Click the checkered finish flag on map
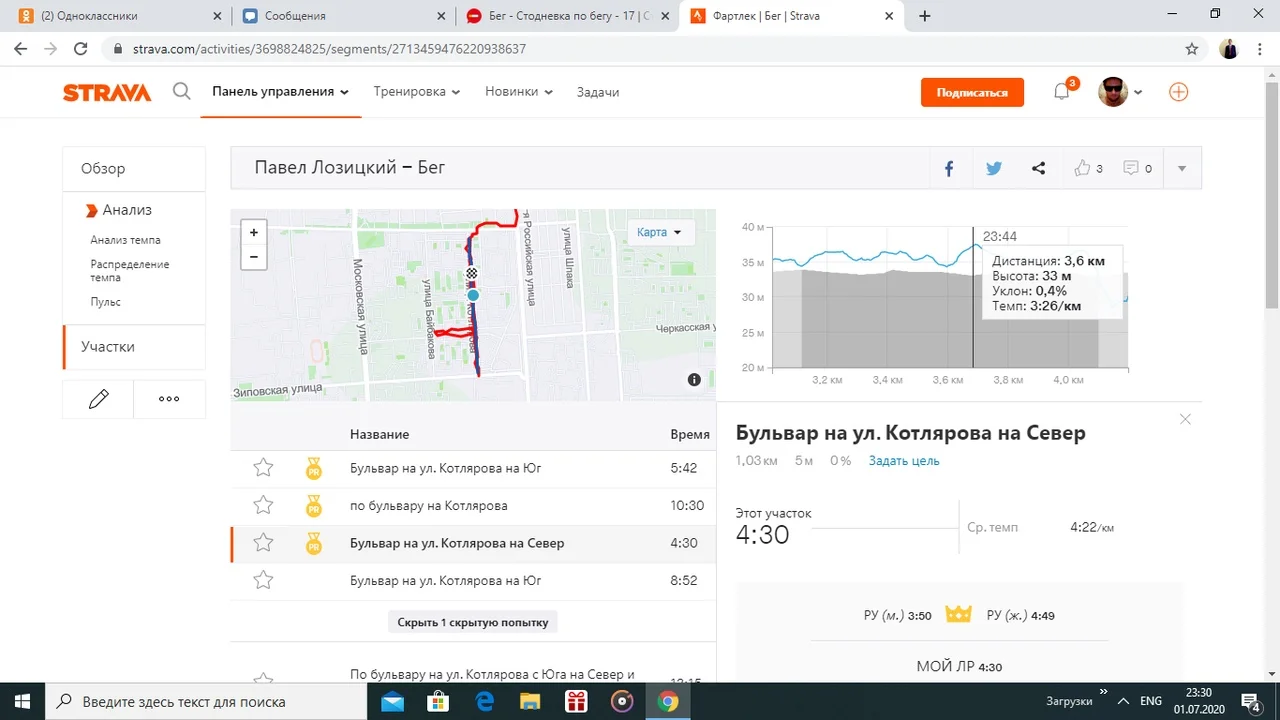Screen dimensions: 1280x720 (472, 272)
